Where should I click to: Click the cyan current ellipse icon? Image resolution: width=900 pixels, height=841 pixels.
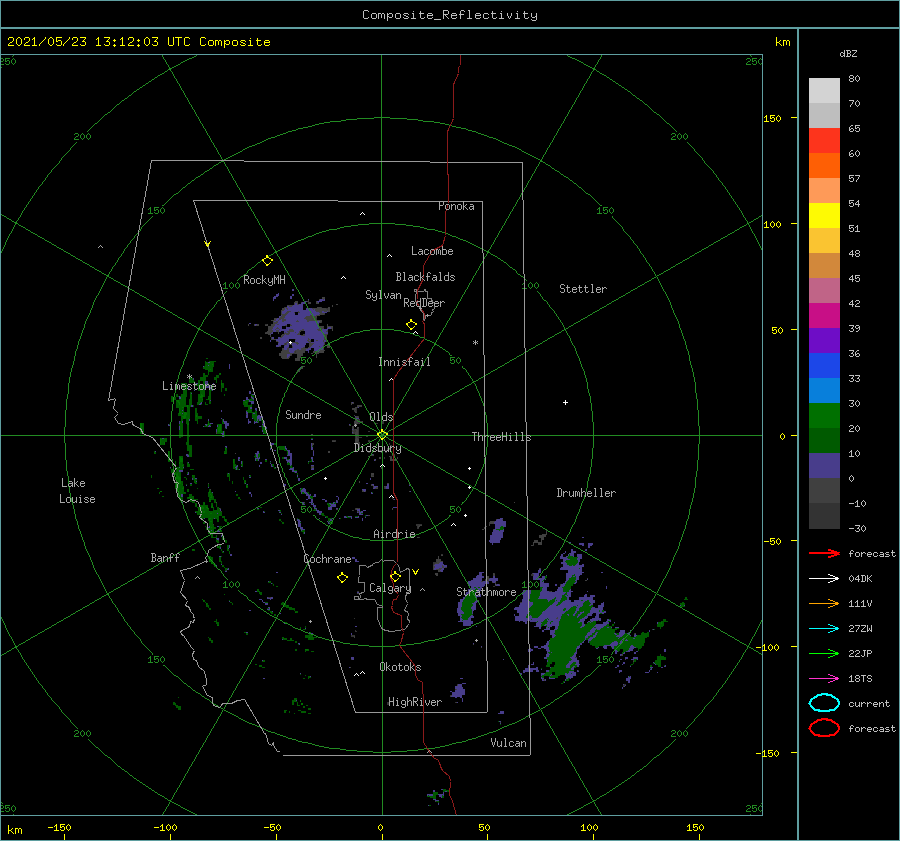[x=824, y=703]
